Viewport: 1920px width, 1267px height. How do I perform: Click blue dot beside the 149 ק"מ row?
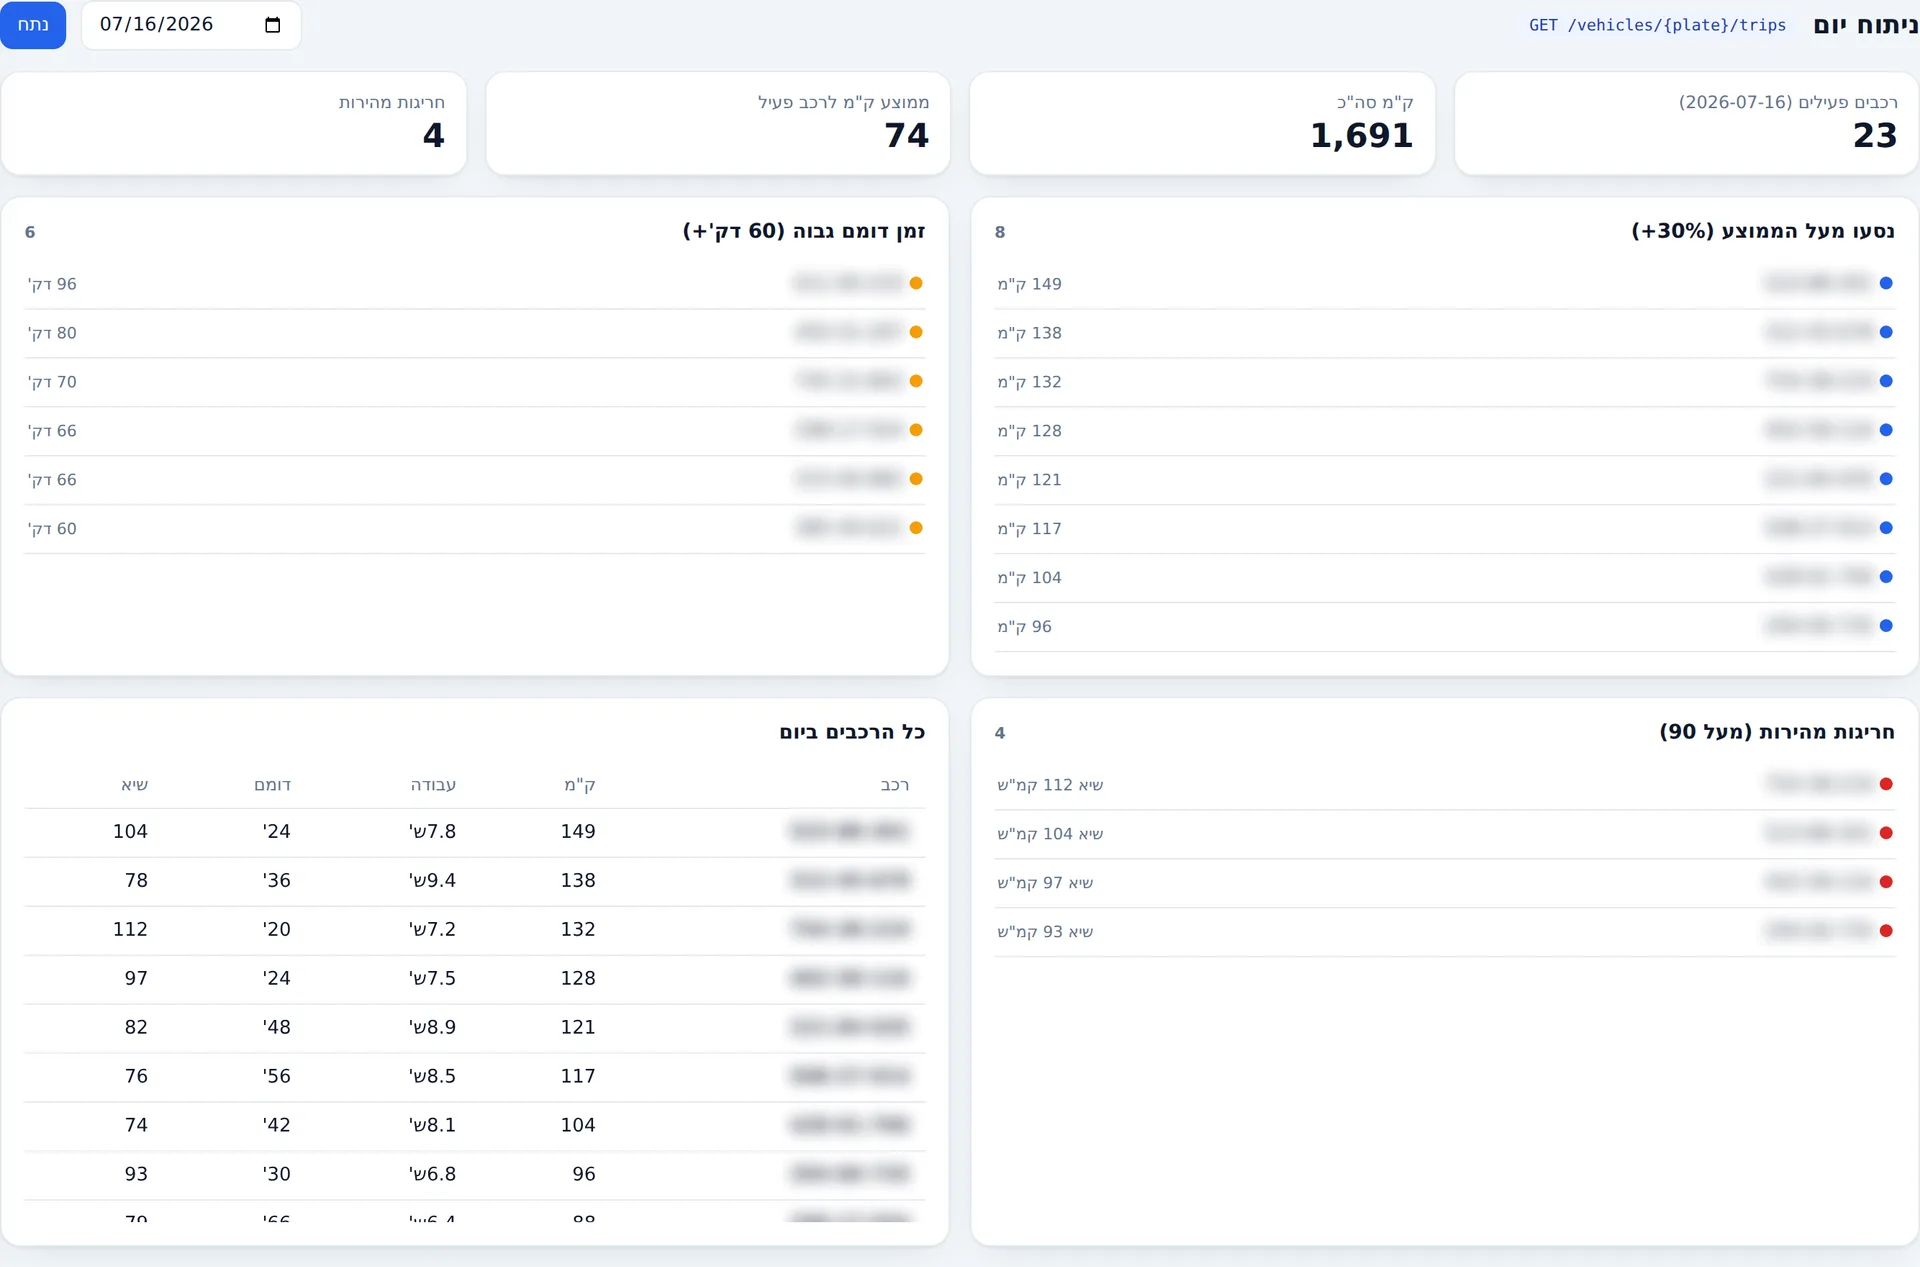click(x=1886, y=283)
